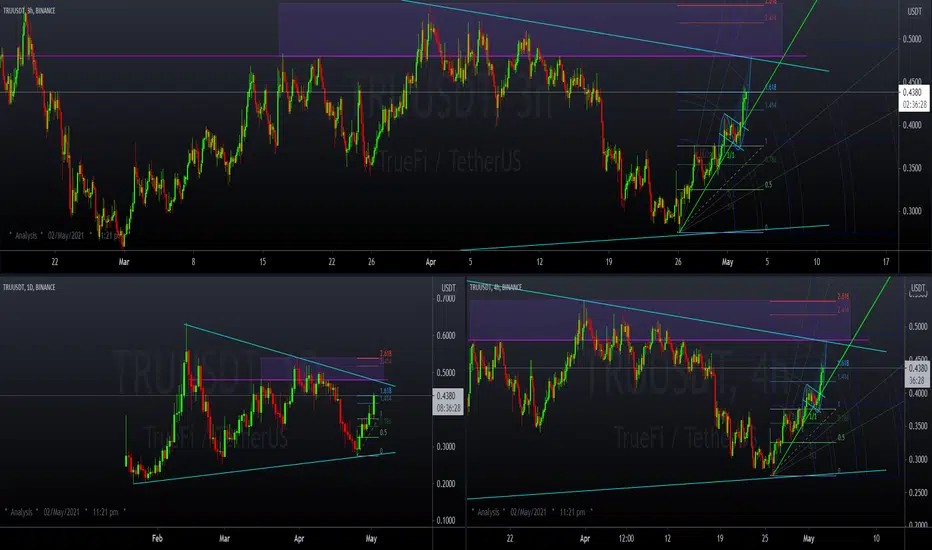The height and width of the screenshot is (550, 932).
Task: Click the Apr date label on the 4h chart axis
Action: pyautogui.click(x=585, y=539)
